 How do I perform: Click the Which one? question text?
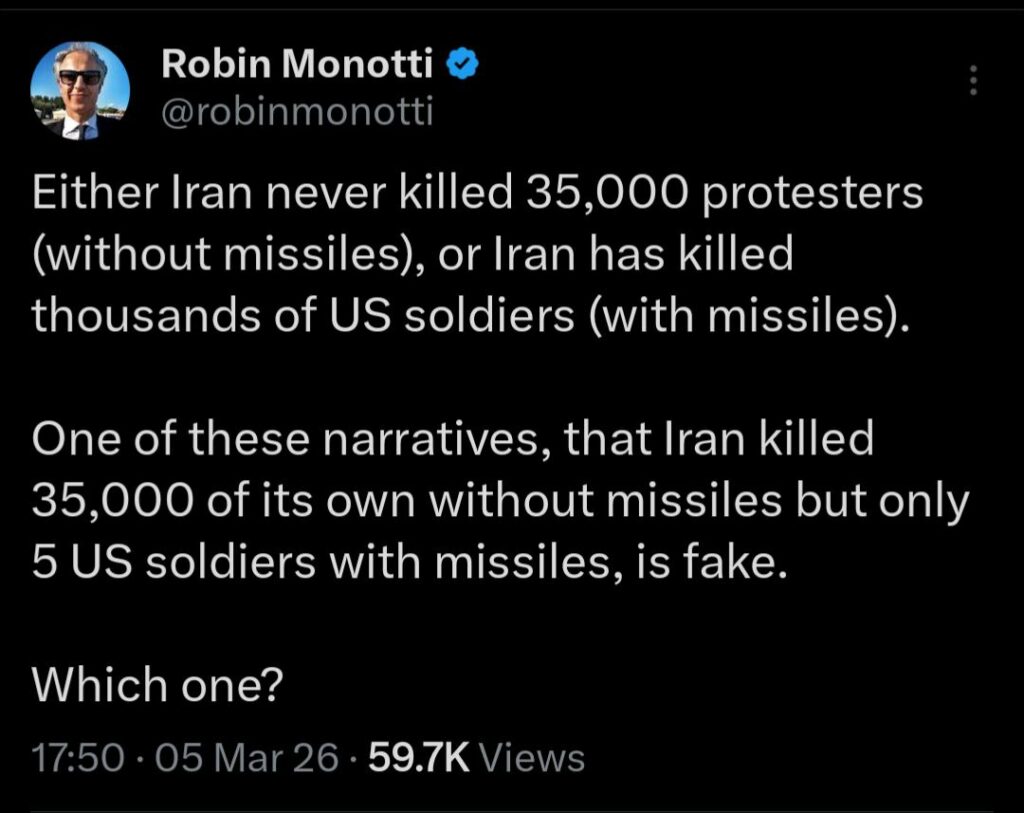click(x=158, y=686)
